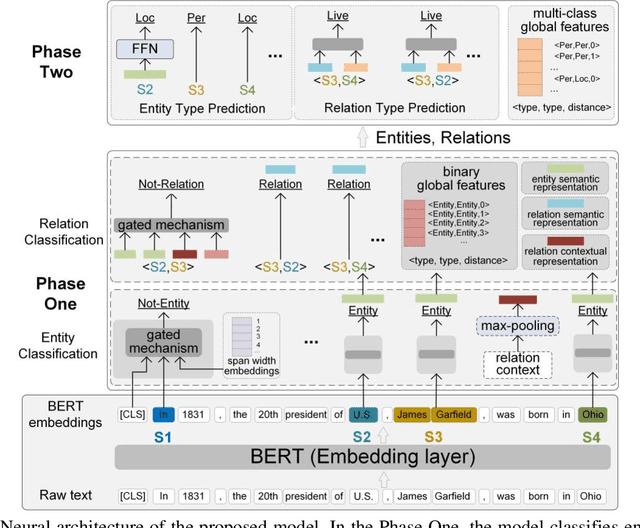Screen dimensions: 640x528
Task: Click the gated mechanism box under Not-Relation
Action: point(170,225)
